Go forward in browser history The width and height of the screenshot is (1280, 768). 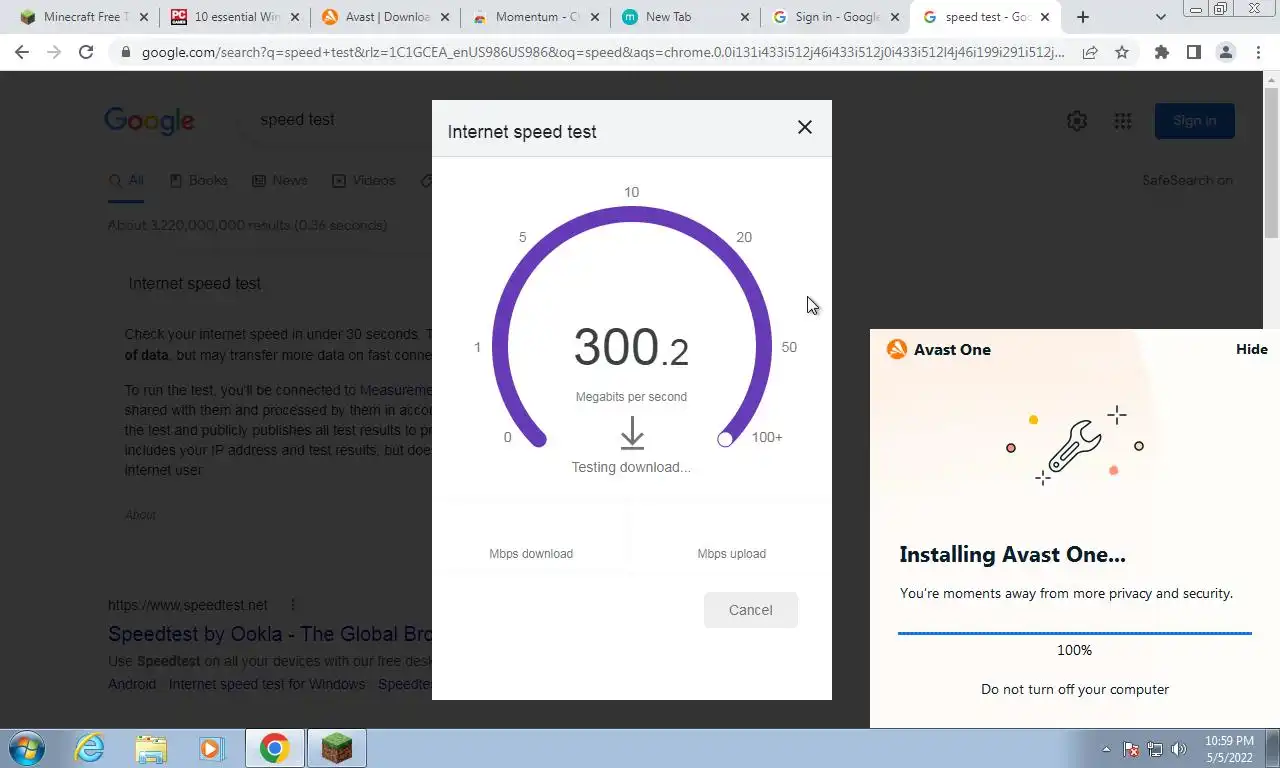pyautogui.click(x=54, y=52)
